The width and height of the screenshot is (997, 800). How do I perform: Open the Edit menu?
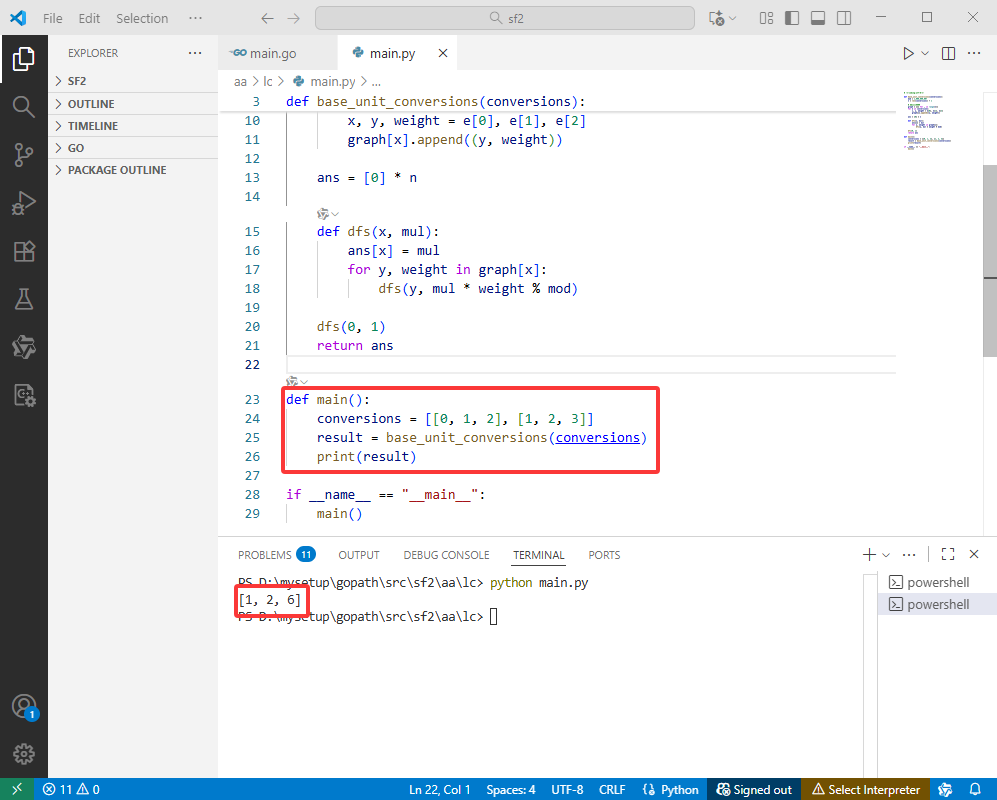(x=89, y=18)
